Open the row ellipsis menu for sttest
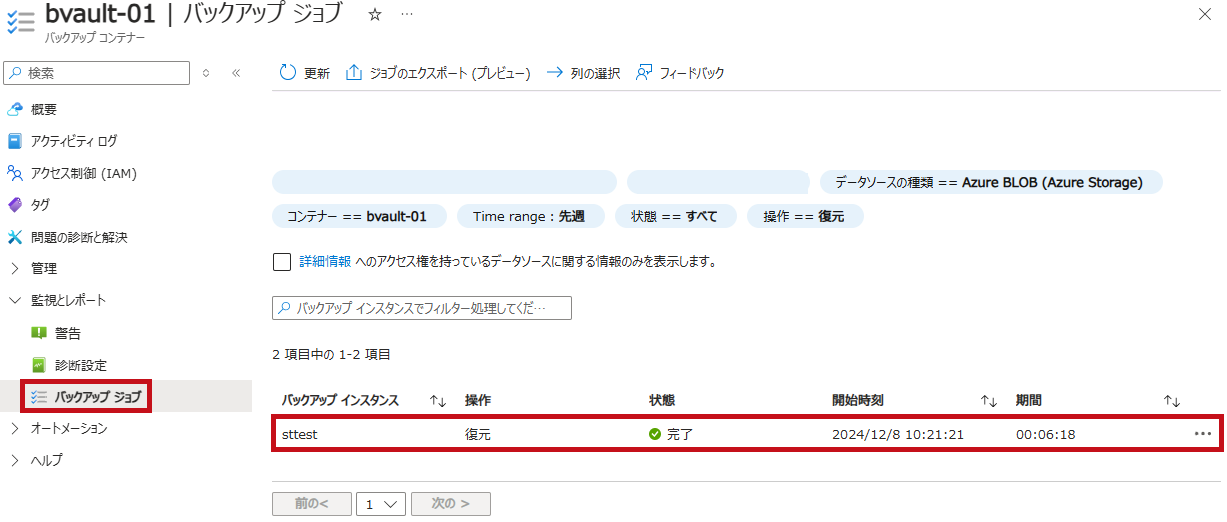Image resolution: width=1227 pixels, height=522 pixels. click(1202, 435)
